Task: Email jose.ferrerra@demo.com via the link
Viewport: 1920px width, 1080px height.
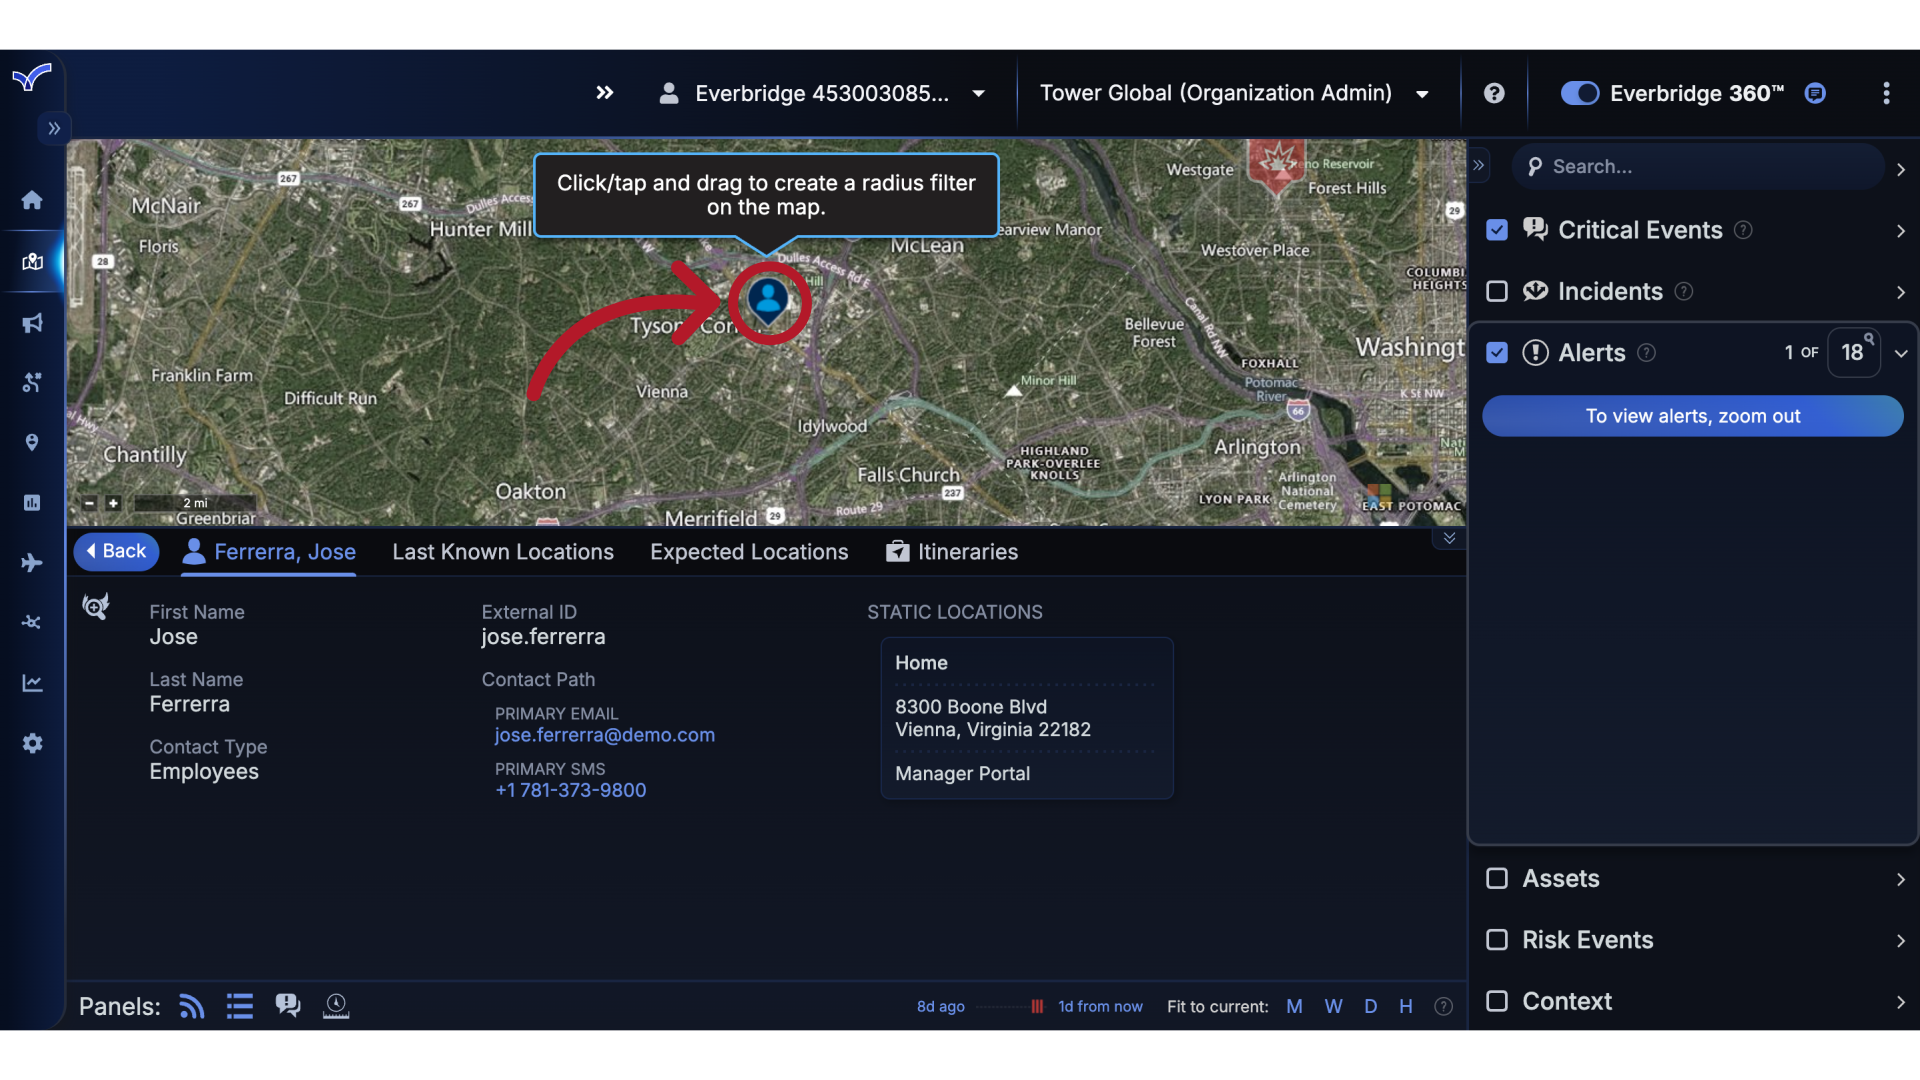Action: click(604, 735)
